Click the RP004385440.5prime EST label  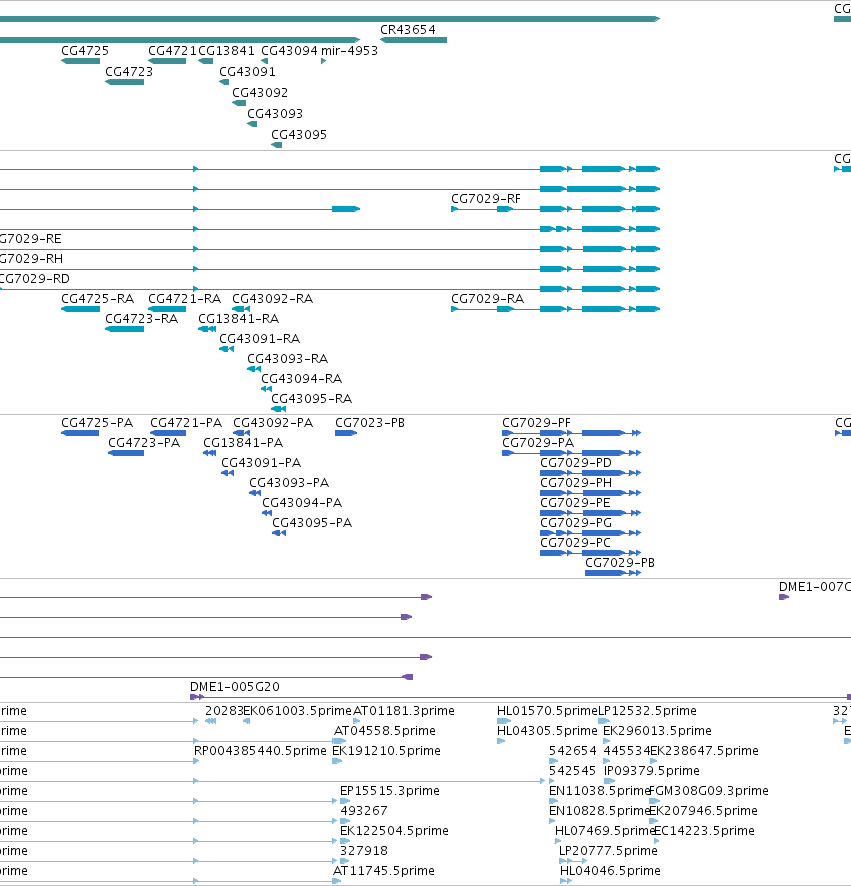tap(260, 751)
